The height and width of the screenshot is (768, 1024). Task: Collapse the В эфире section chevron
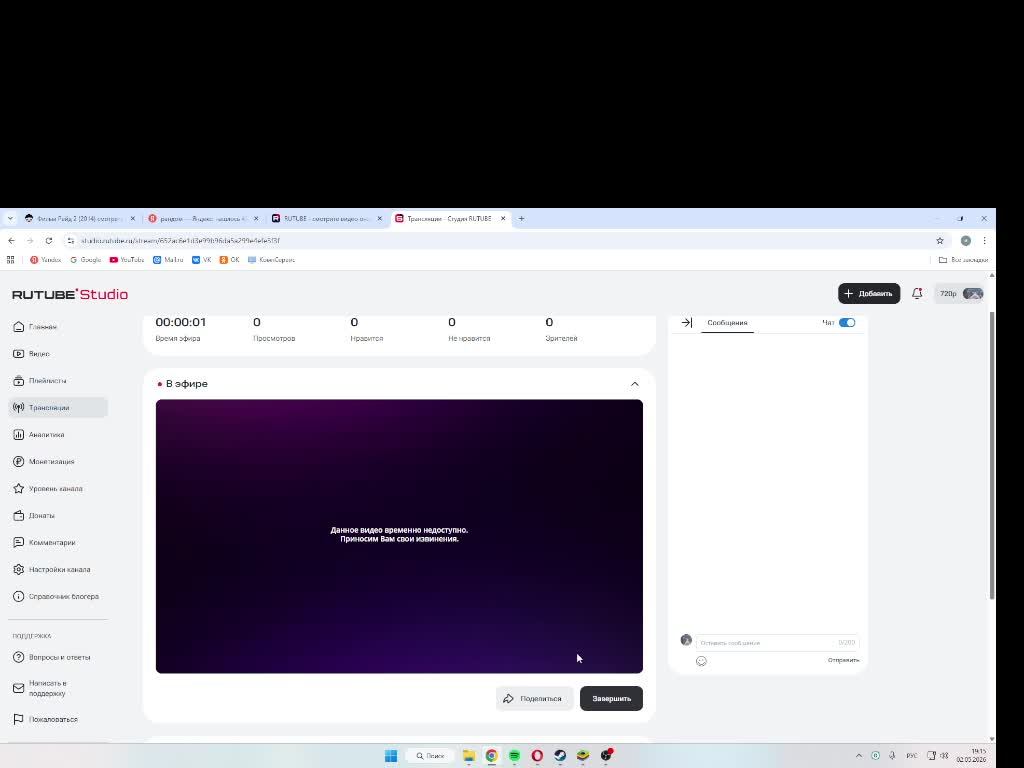click(x=635, y=384)
